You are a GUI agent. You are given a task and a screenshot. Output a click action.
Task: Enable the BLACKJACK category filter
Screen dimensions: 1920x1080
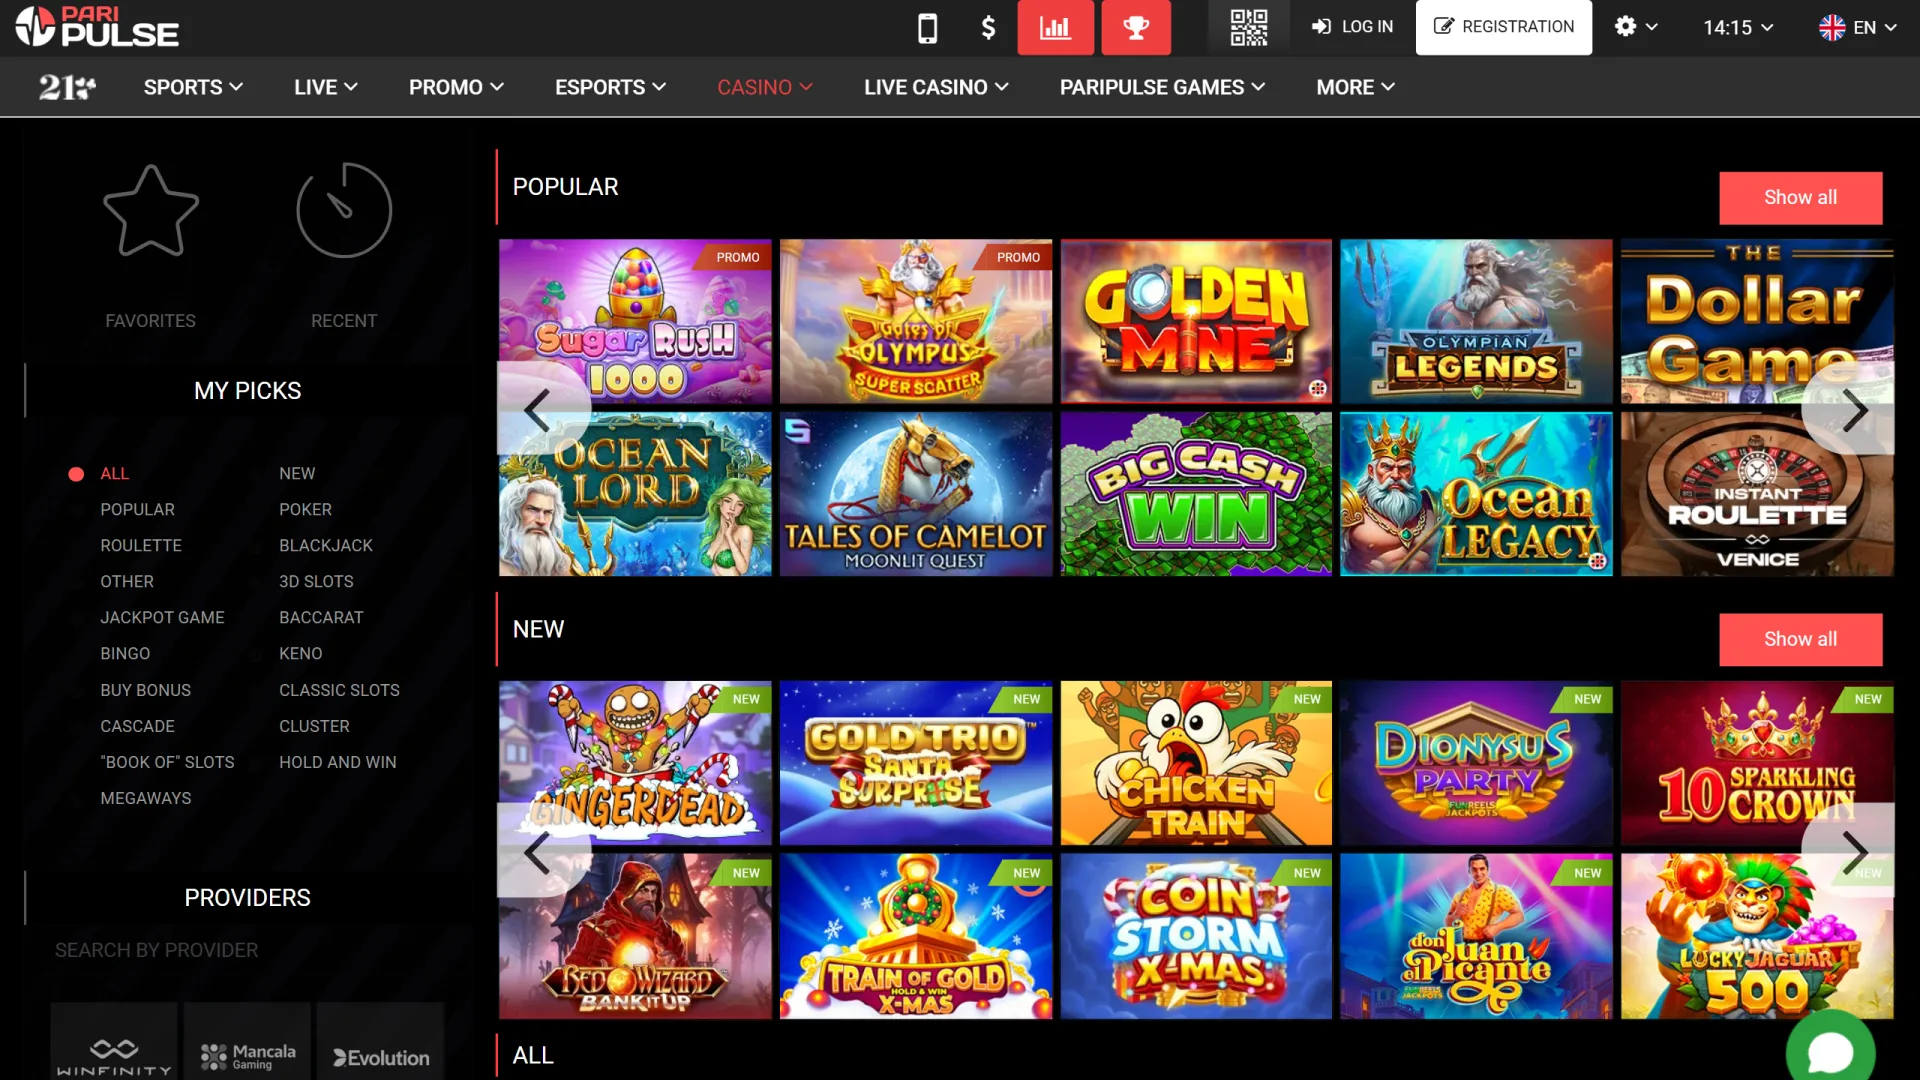[x=326, y=545]
